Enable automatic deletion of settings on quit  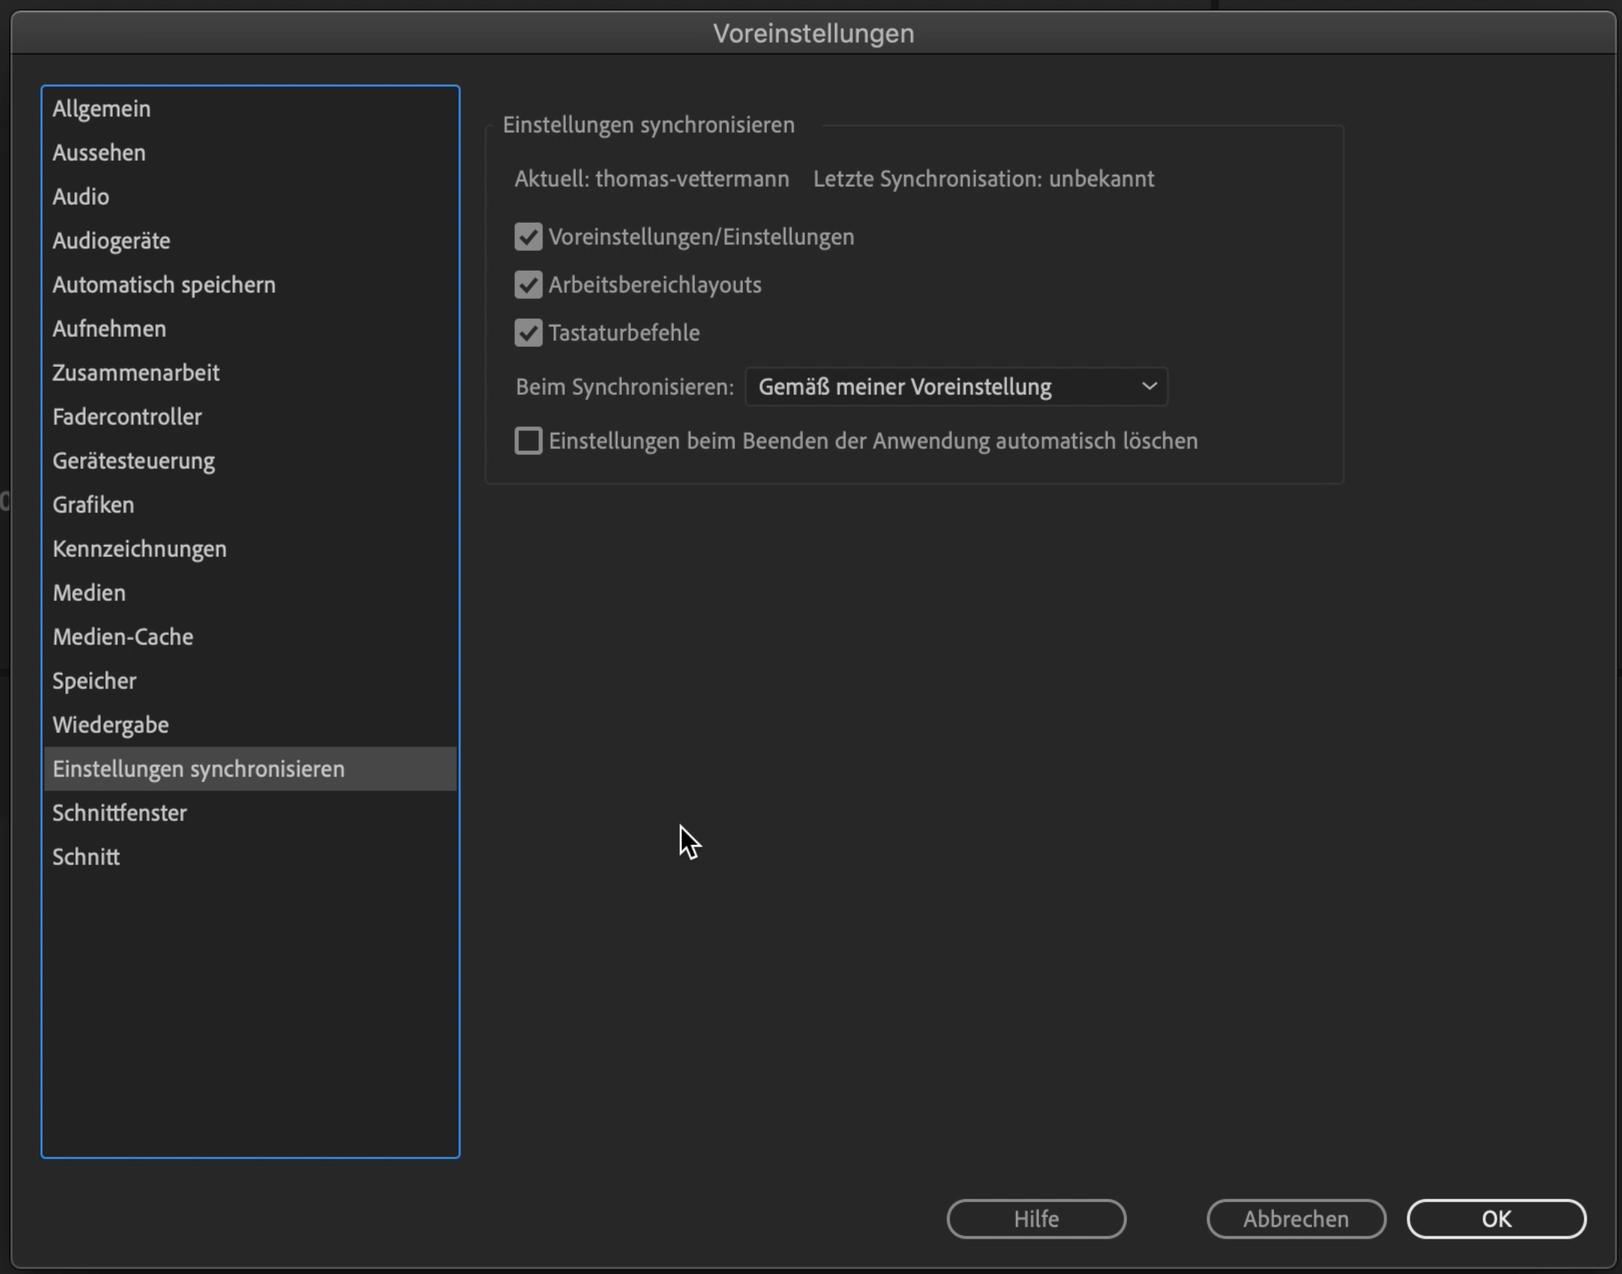(528, 441)
